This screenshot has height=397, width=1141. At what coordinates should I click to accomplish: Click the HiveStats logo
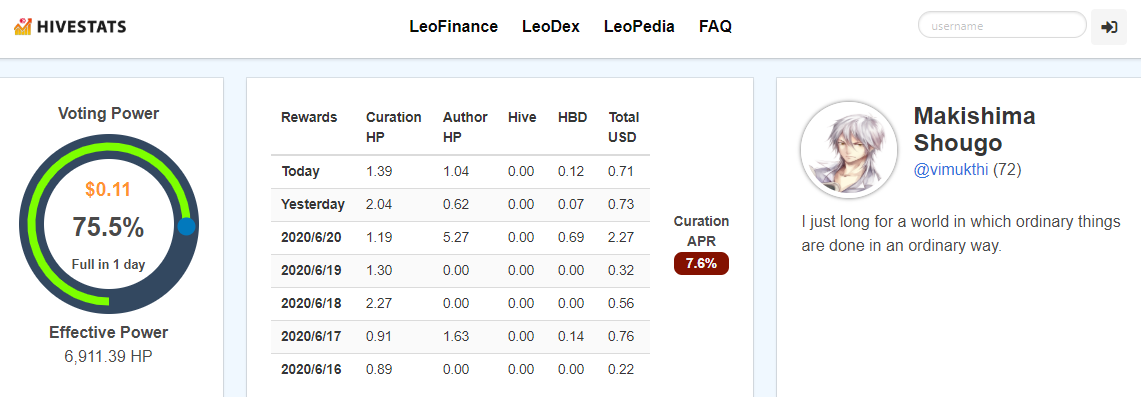[x=70, y=27]
